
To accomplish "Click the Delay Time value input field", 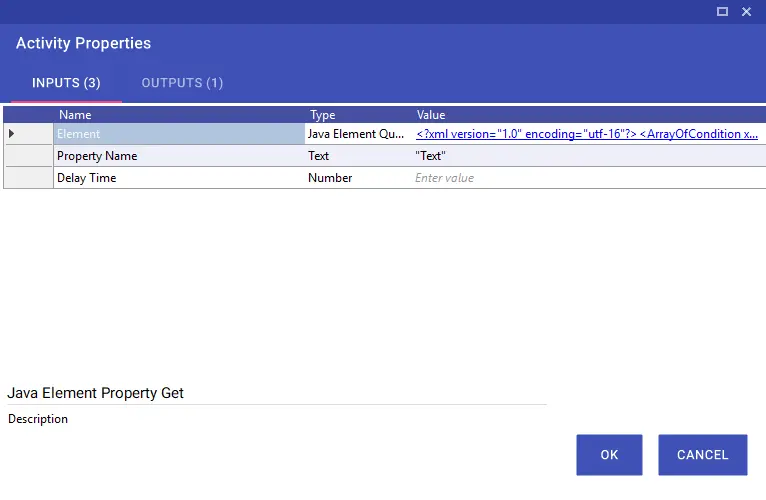I will 589,178.
